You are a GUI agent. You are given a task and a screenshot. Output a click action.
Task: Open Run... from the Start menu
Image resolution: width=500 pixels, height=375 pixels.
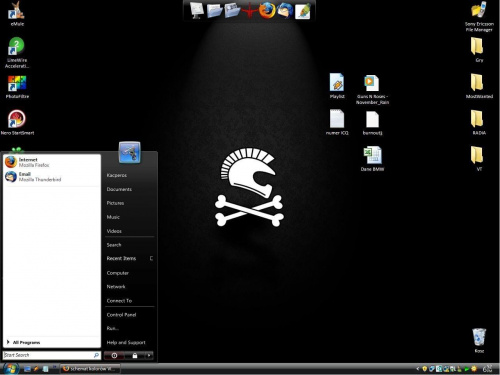coord(113,328)
